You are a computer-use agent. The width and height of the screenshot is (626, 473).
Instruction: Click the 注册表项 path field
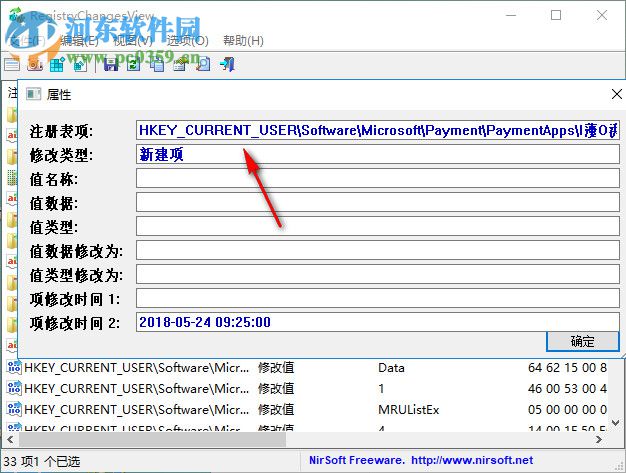(x=378, y=131)
